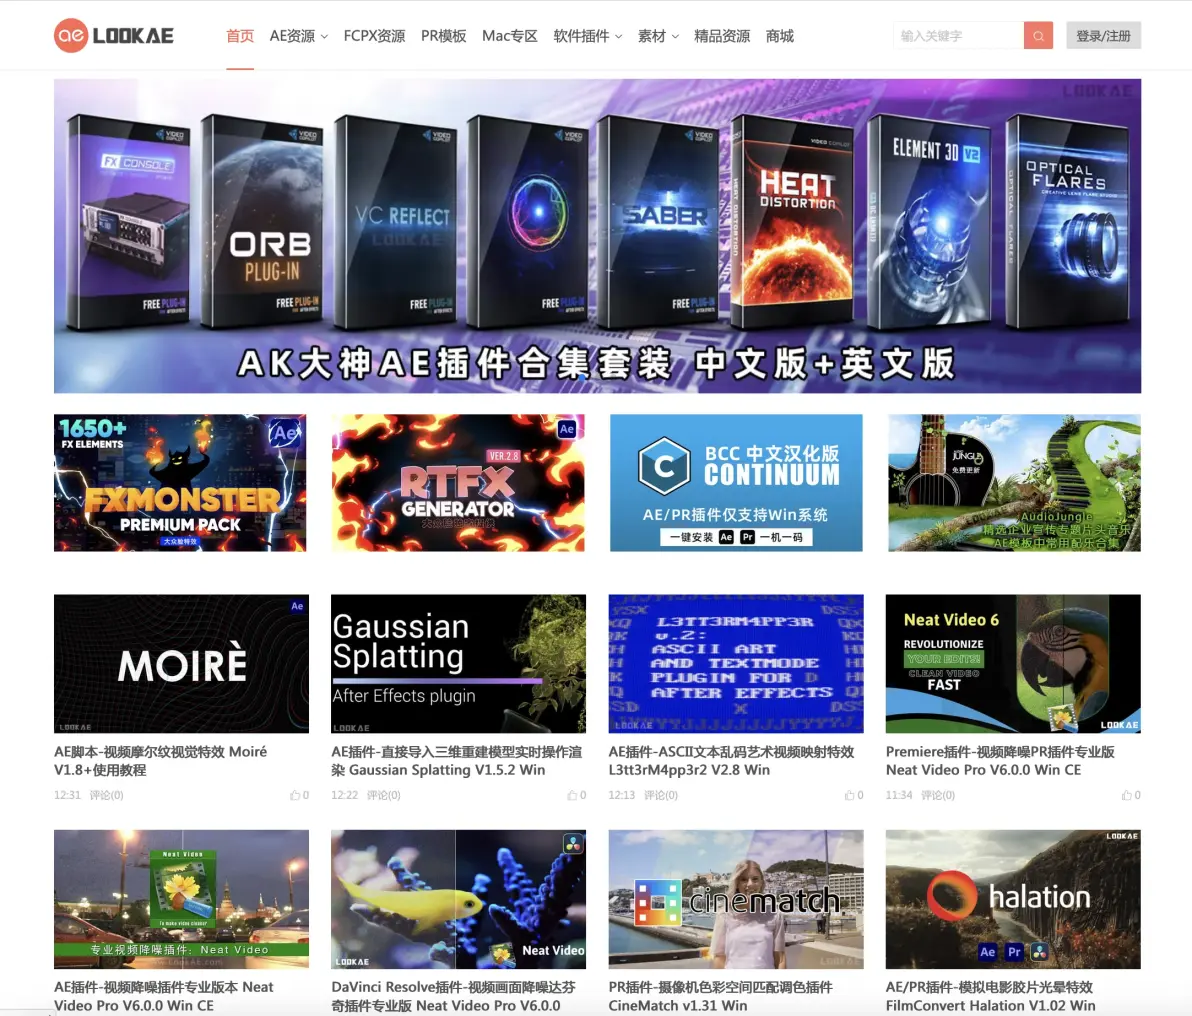Viewport: 1192px width, 1016px height.
Task: Click the orange search magnifier button
Action: point(1038,36)
